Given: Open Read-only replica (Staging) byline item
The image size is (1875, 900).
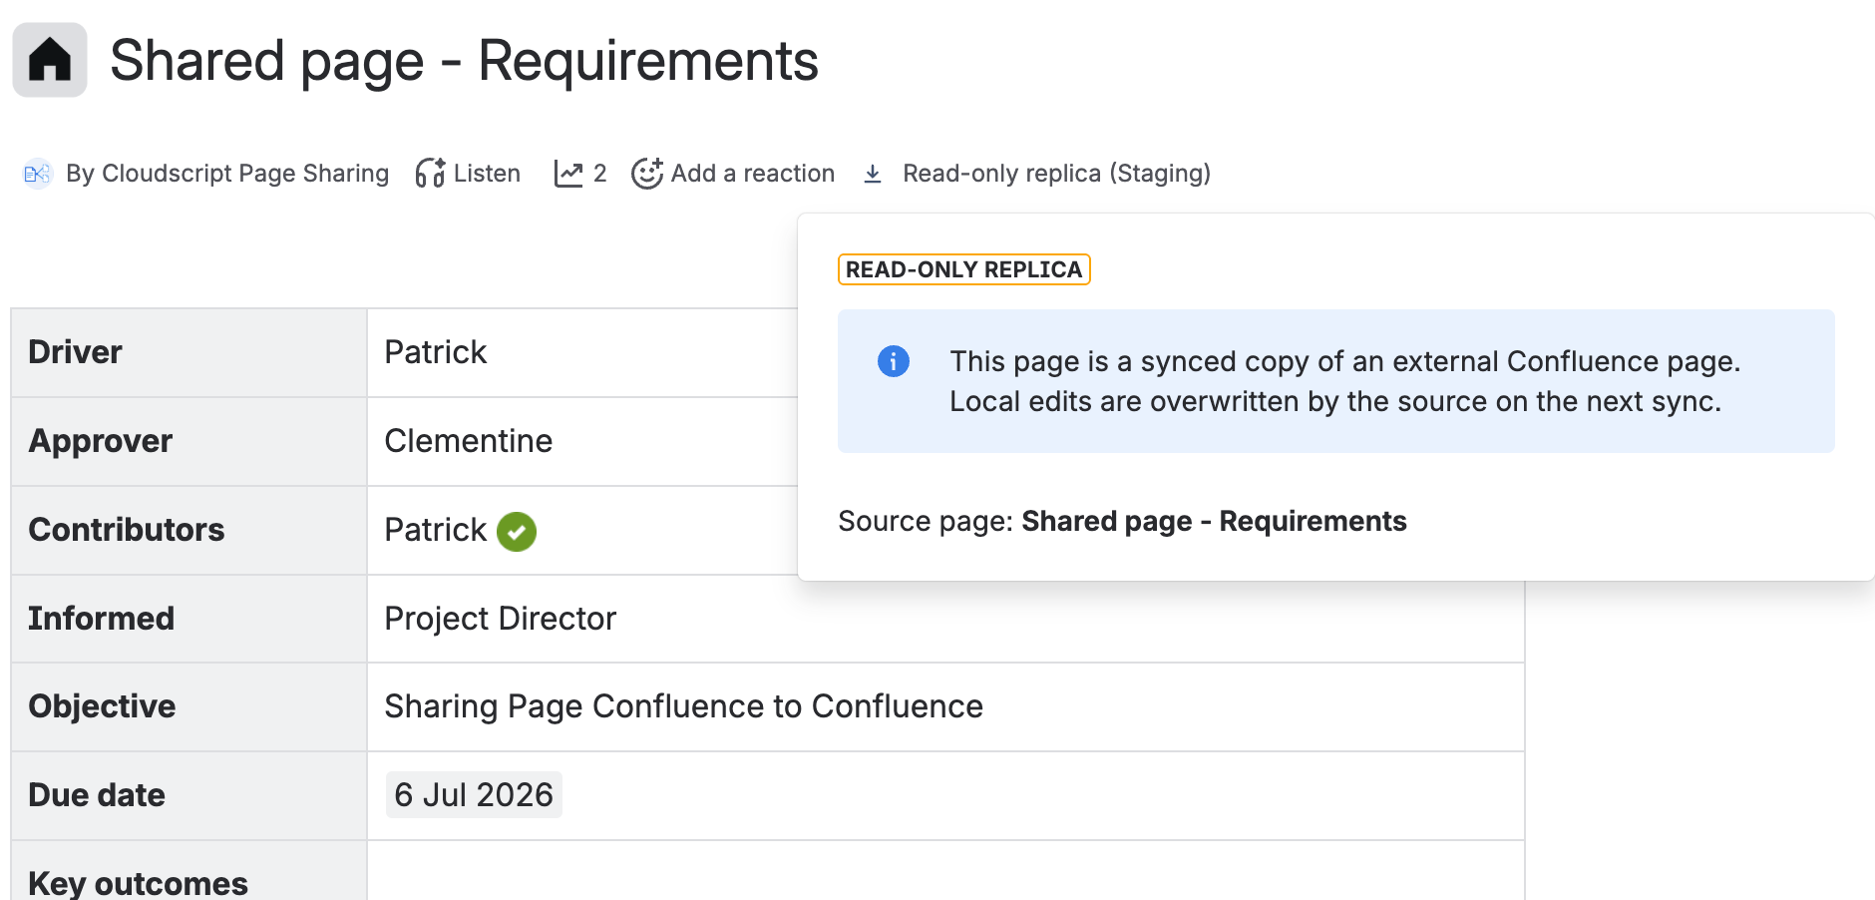Looking at the screenshot, I should (1056, 174).
